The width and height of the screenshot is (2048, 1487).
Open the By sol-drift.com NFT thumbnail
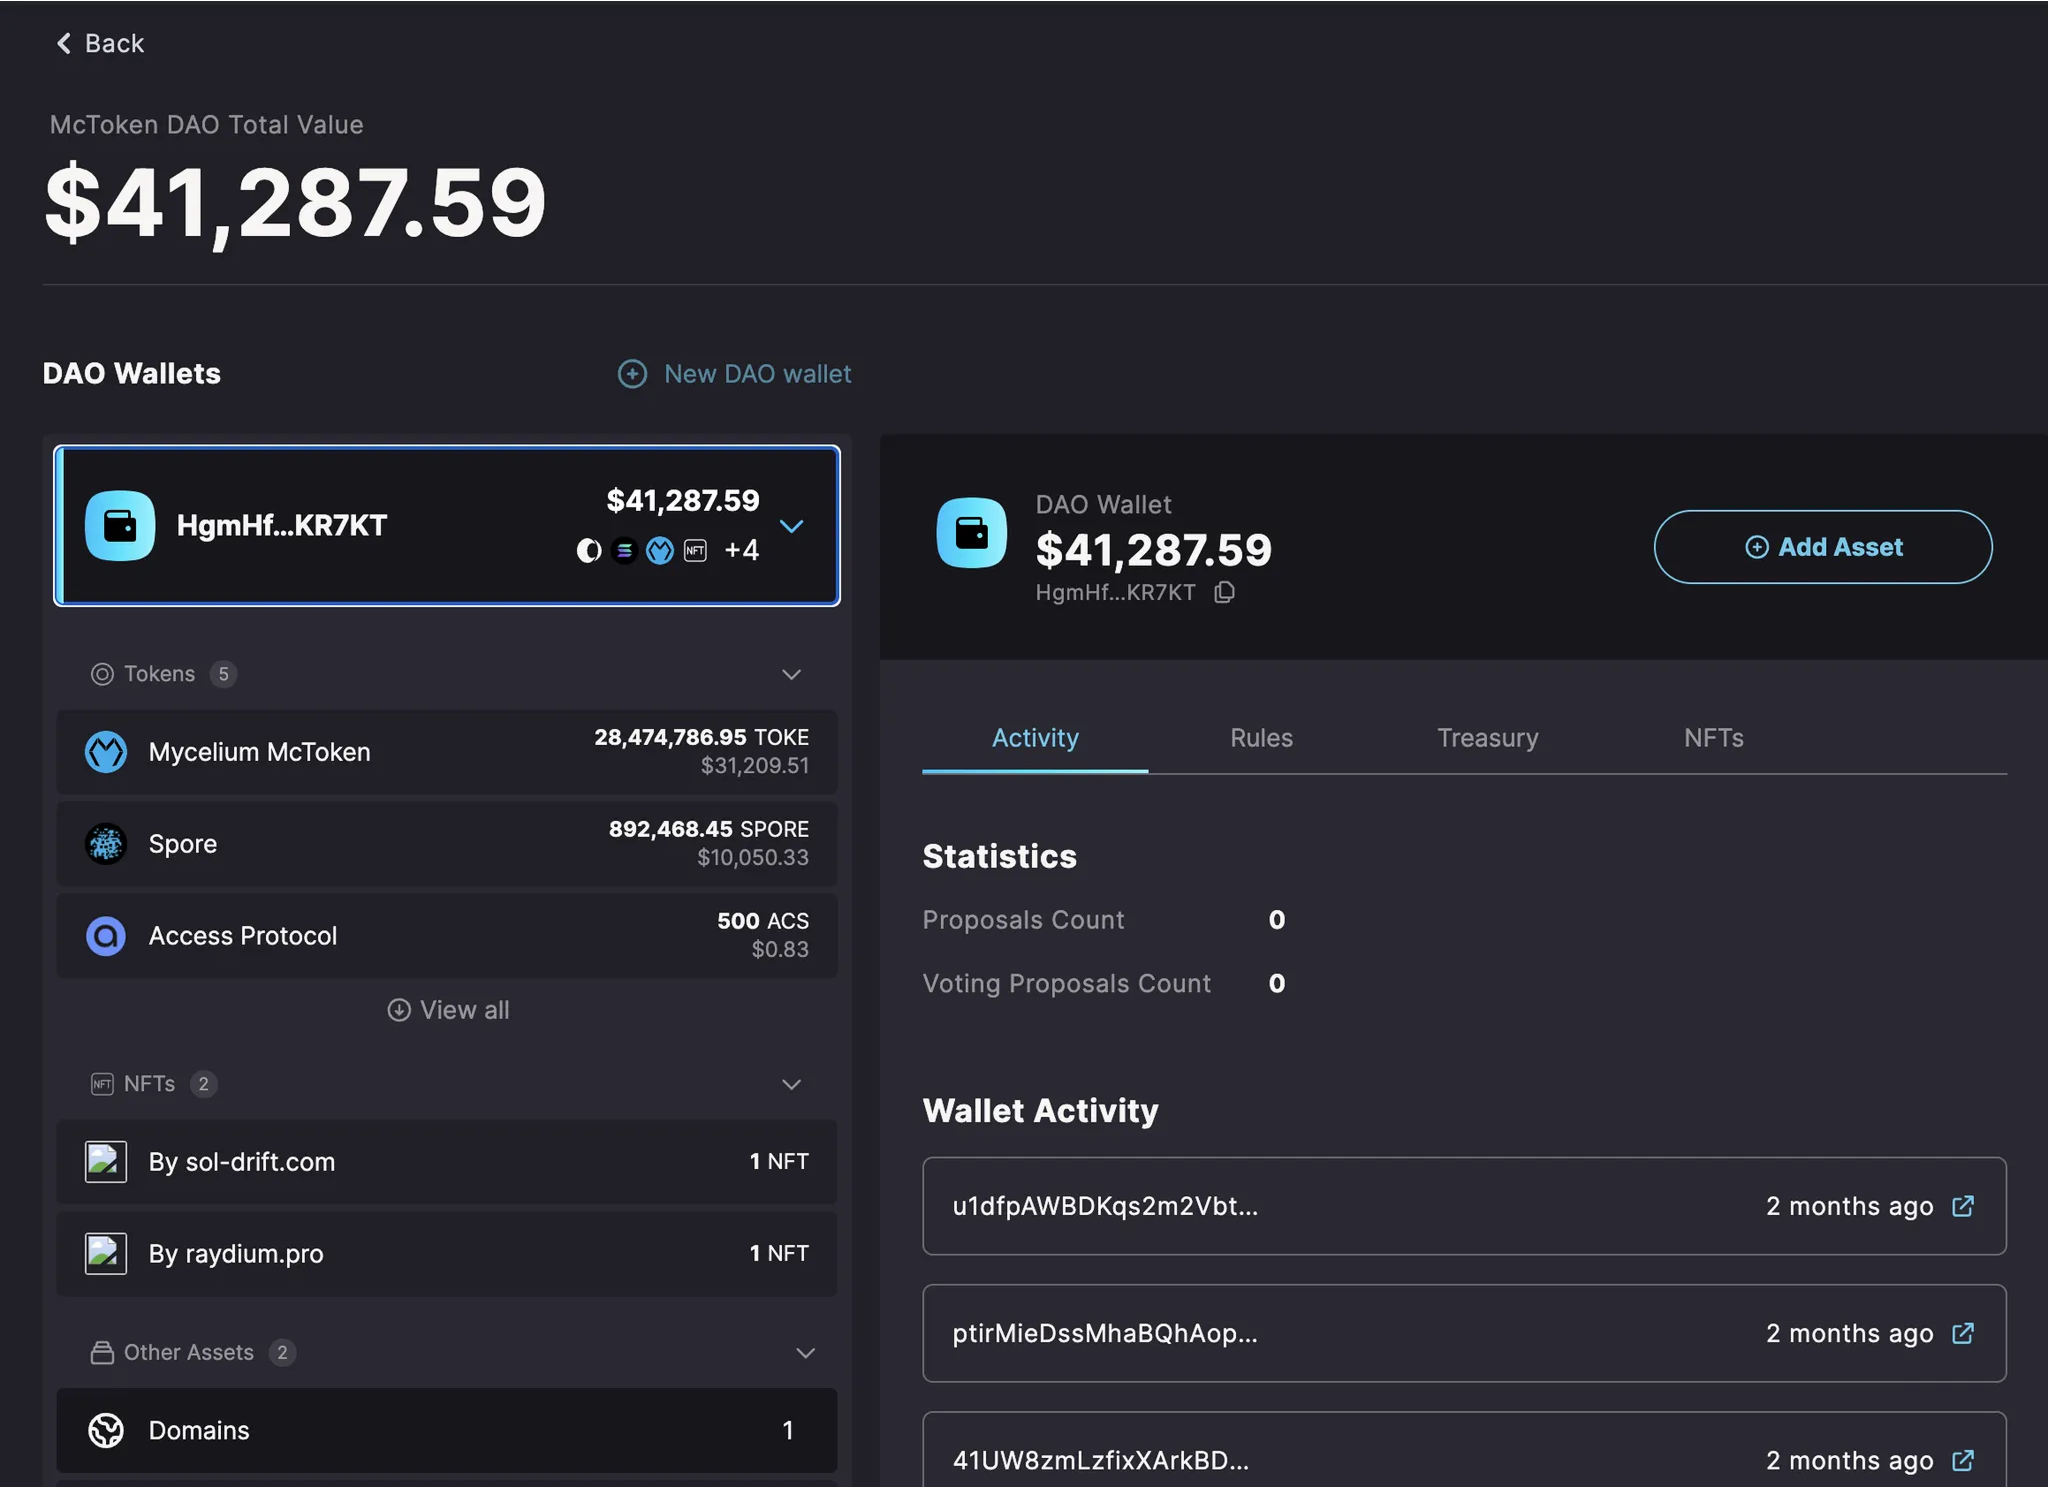tap(106, 1162)
